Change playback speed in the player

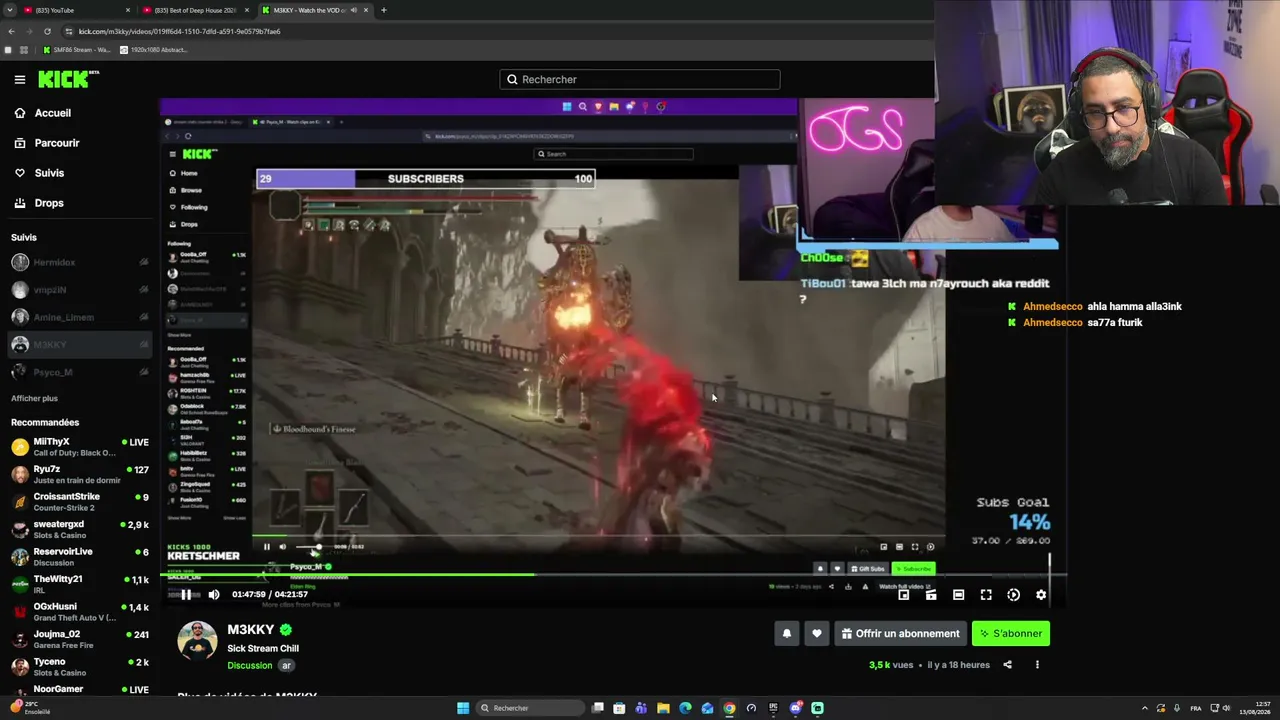click(x=1013, y=595)
